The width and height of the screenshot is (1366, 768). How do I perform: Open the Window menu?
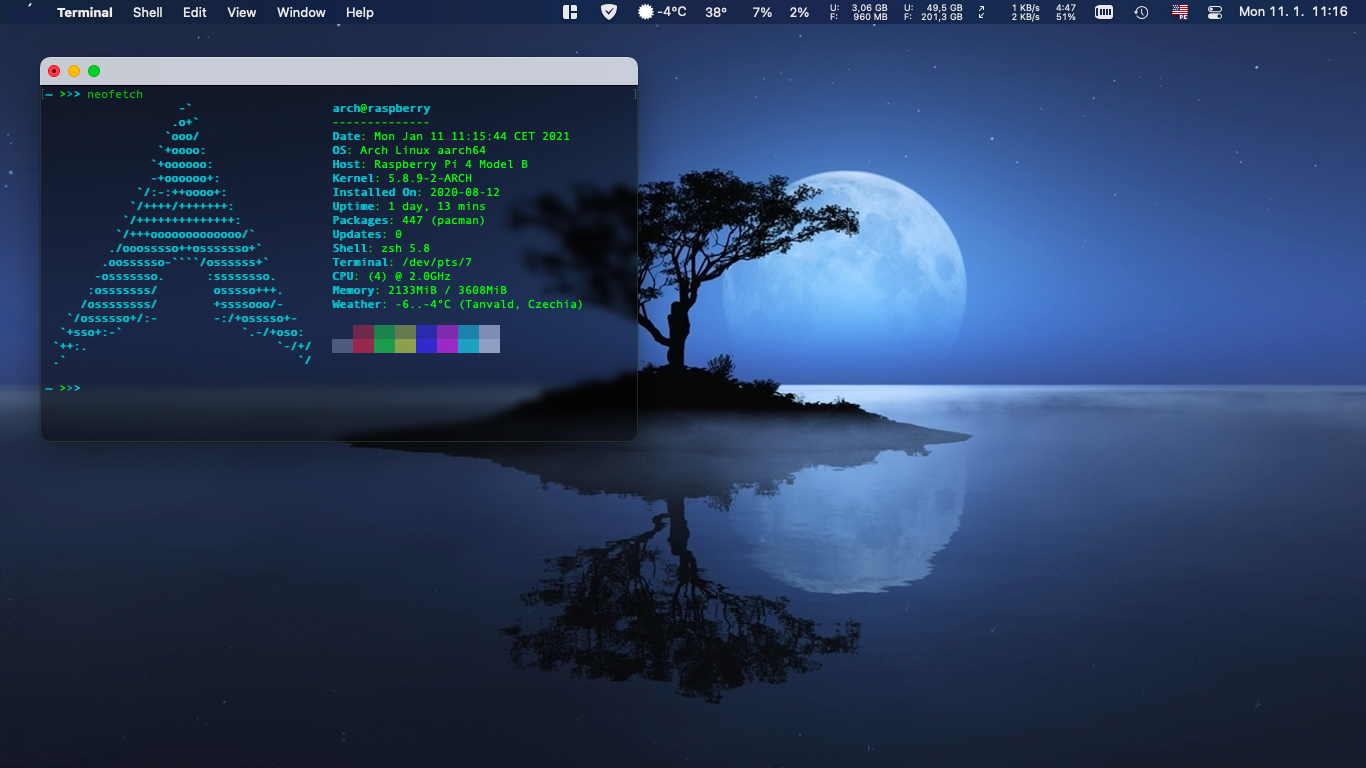[x=301, y=12]
